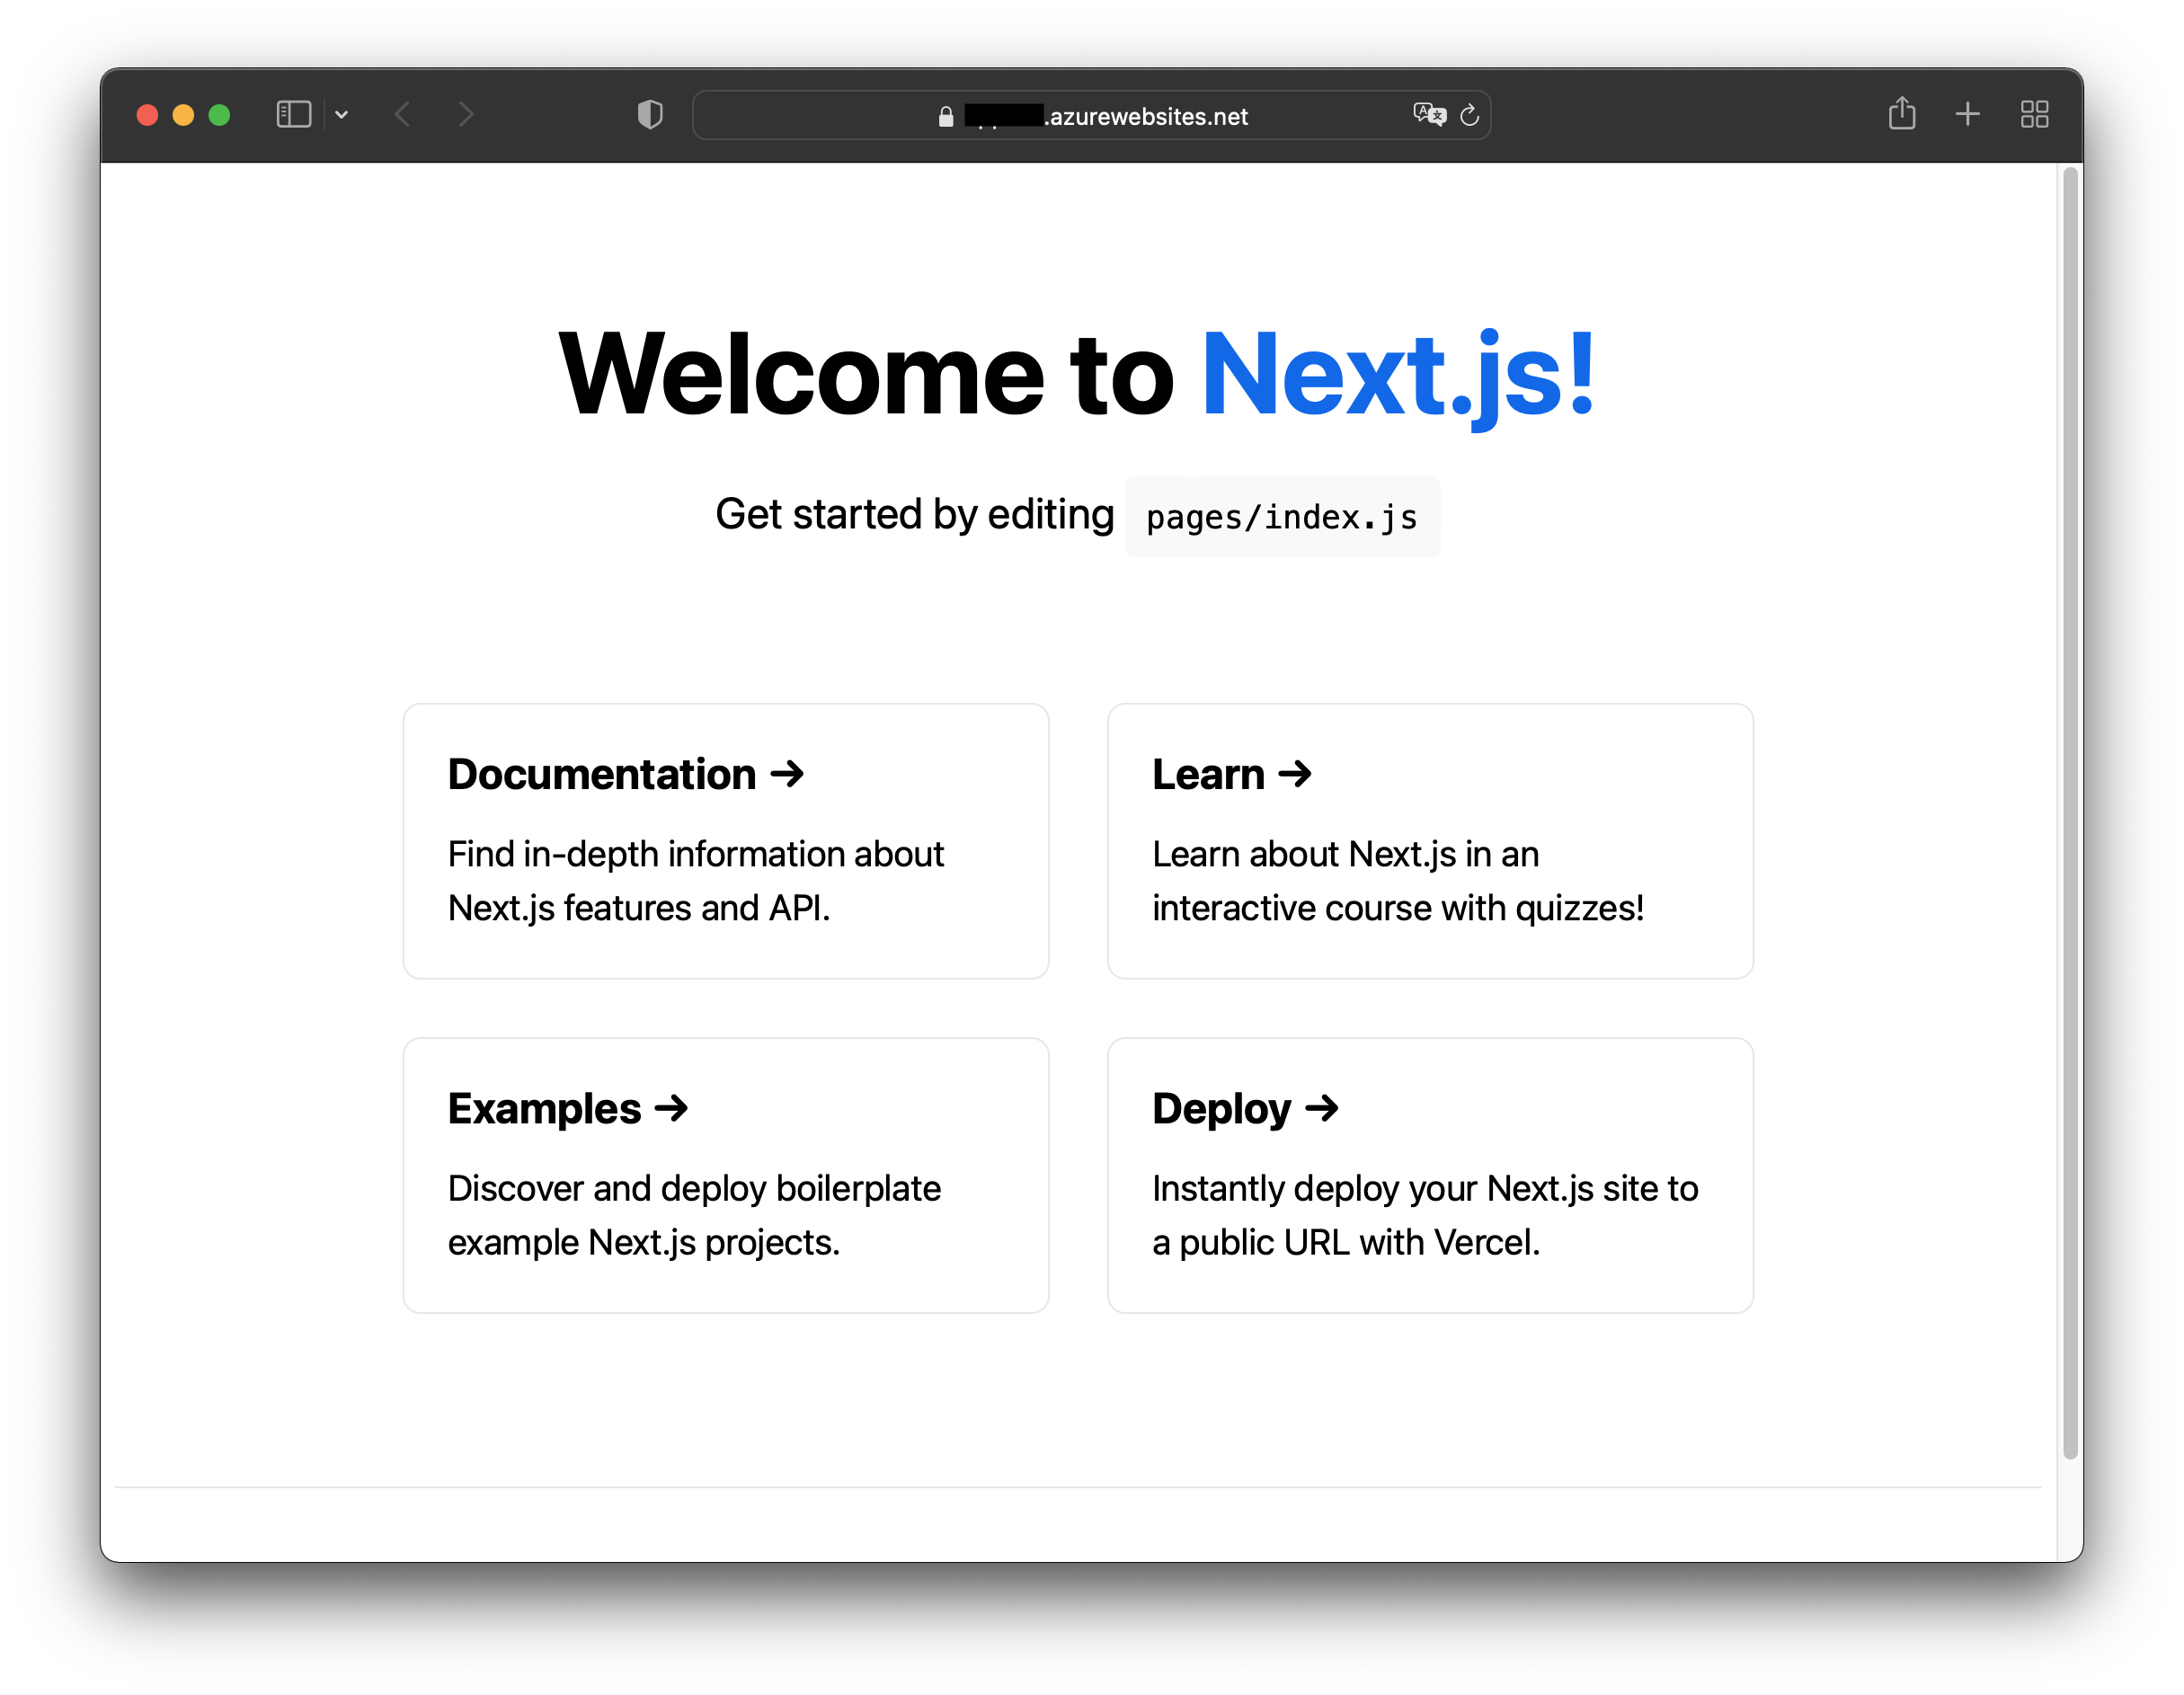This screenshot has height=1695, width=2184.
Task: Reload the current page
Action: coord(1469,116)
